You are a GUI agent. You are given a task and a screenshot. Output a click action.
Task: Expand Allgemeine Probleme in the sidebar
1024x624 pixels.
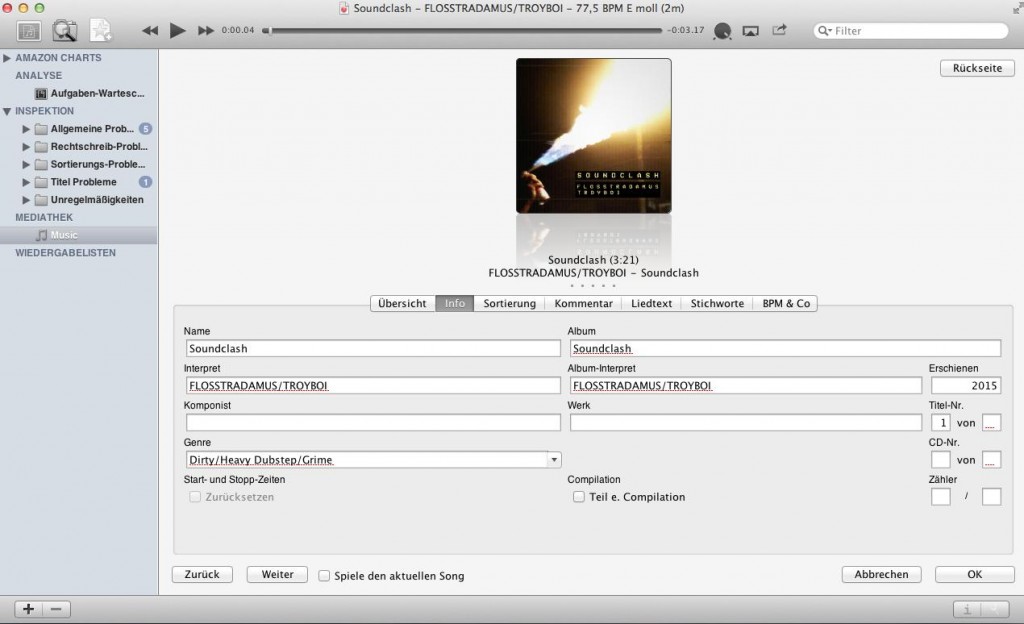(26, 128)
